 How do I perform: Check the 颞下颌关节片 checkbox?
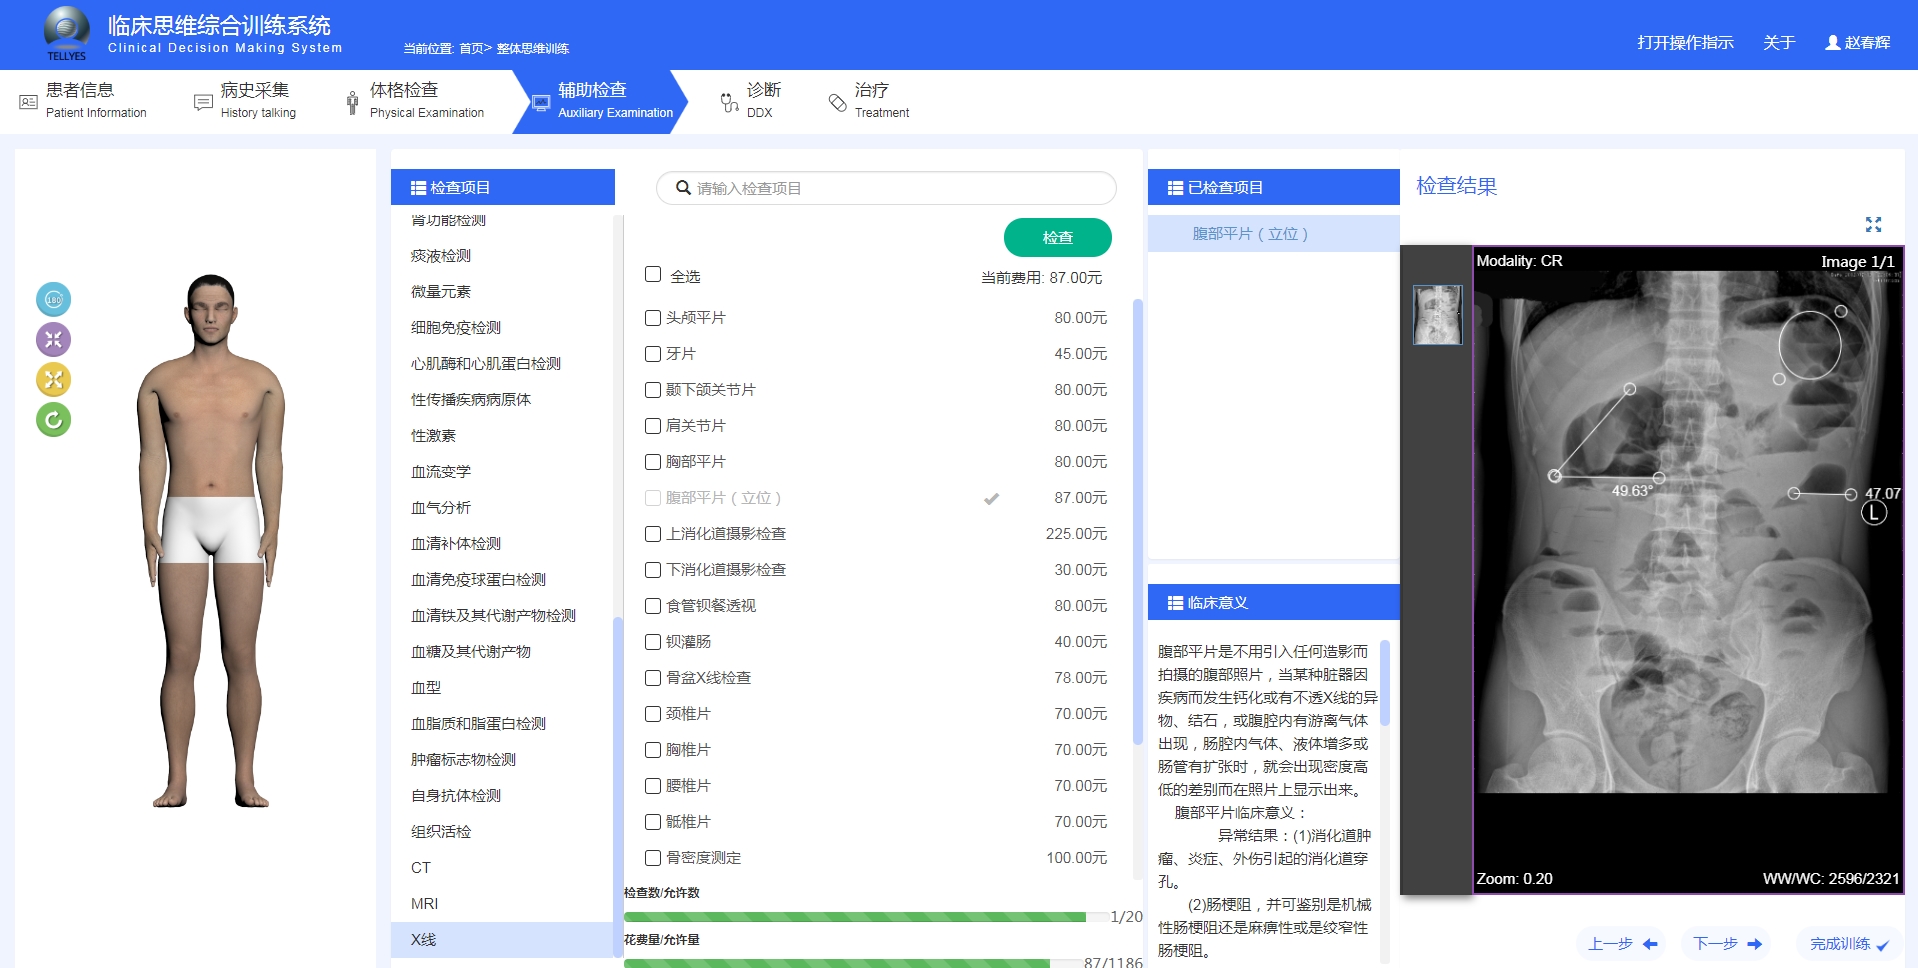tap(653, 390)
